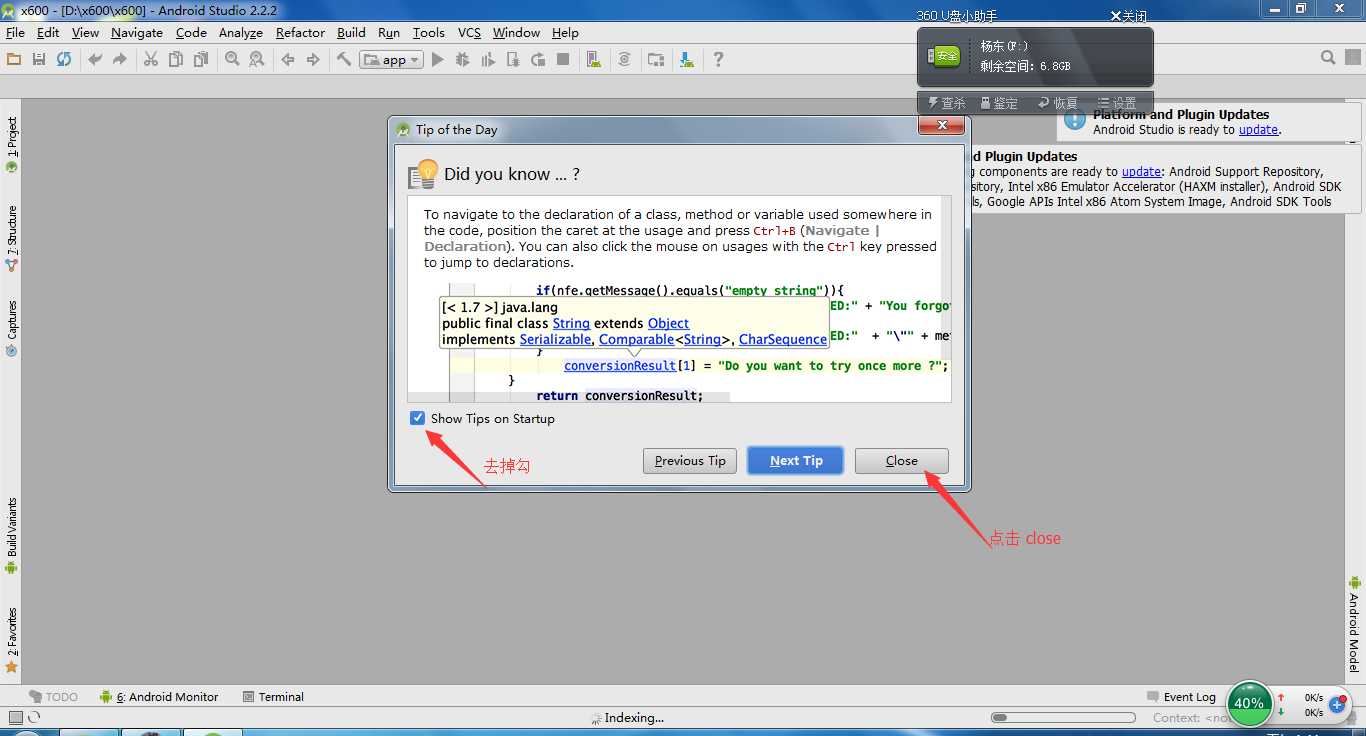Image resolution: width=1366 pixels, height=736 pixels.
Task: Open the app run configuration dropdown
Action: pos(391,59)
